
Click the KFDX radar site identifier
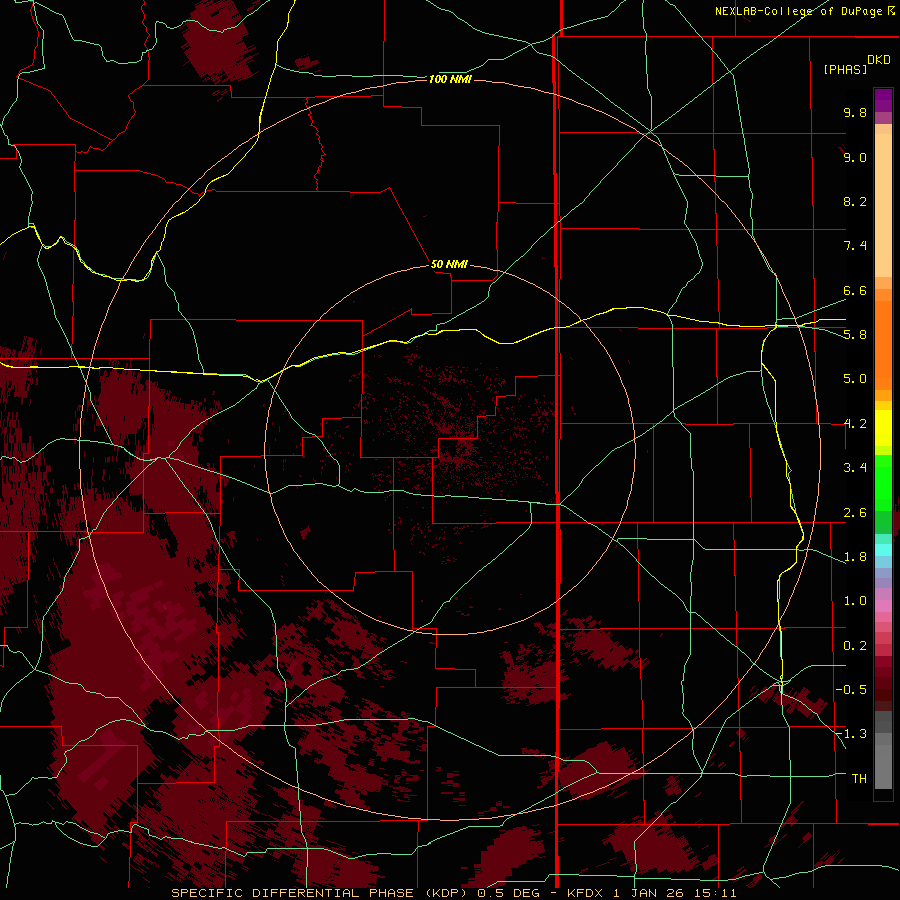click(x=585, y=893)
